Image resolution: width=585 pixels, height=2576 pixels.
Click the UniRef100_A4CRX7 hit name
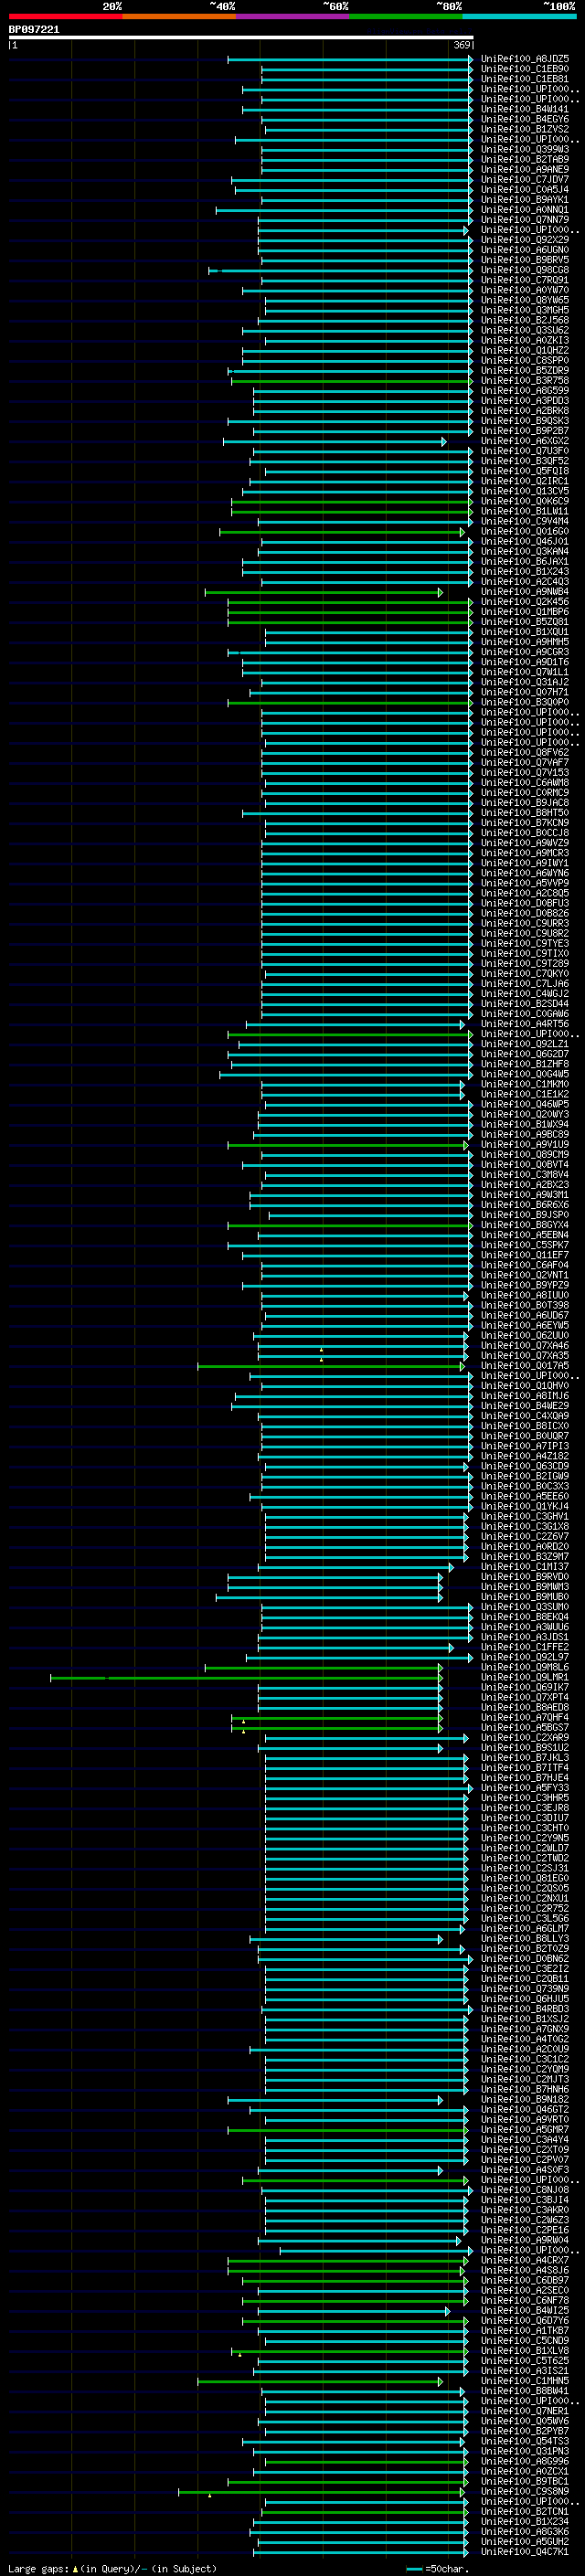tap(525, 2260)
